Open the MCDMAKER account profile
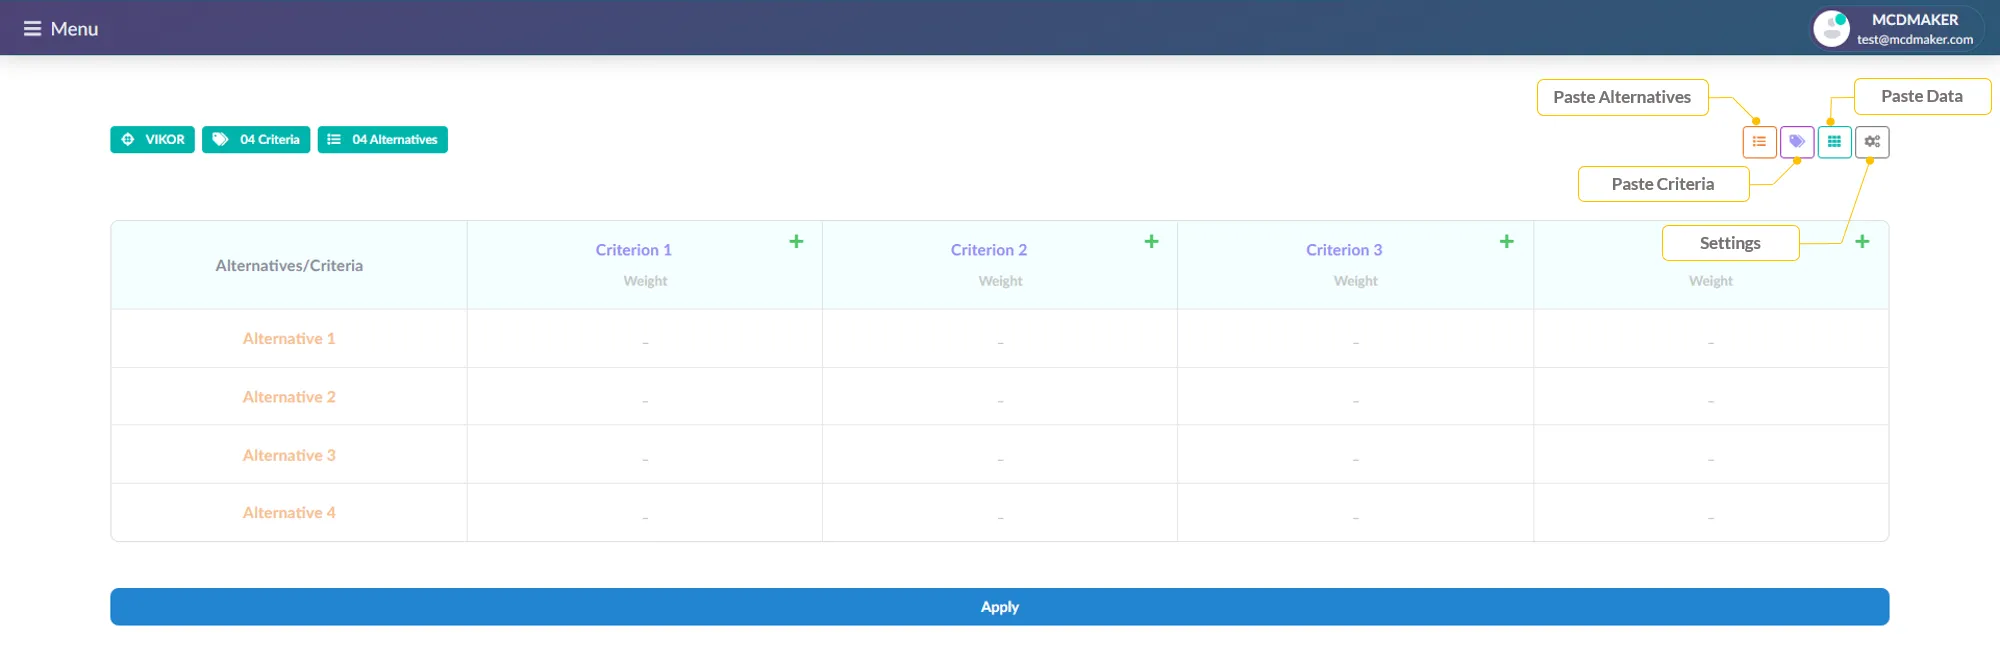This screenshot has height=668, width=2000. pyautogui.click(x=1896, y=28)
